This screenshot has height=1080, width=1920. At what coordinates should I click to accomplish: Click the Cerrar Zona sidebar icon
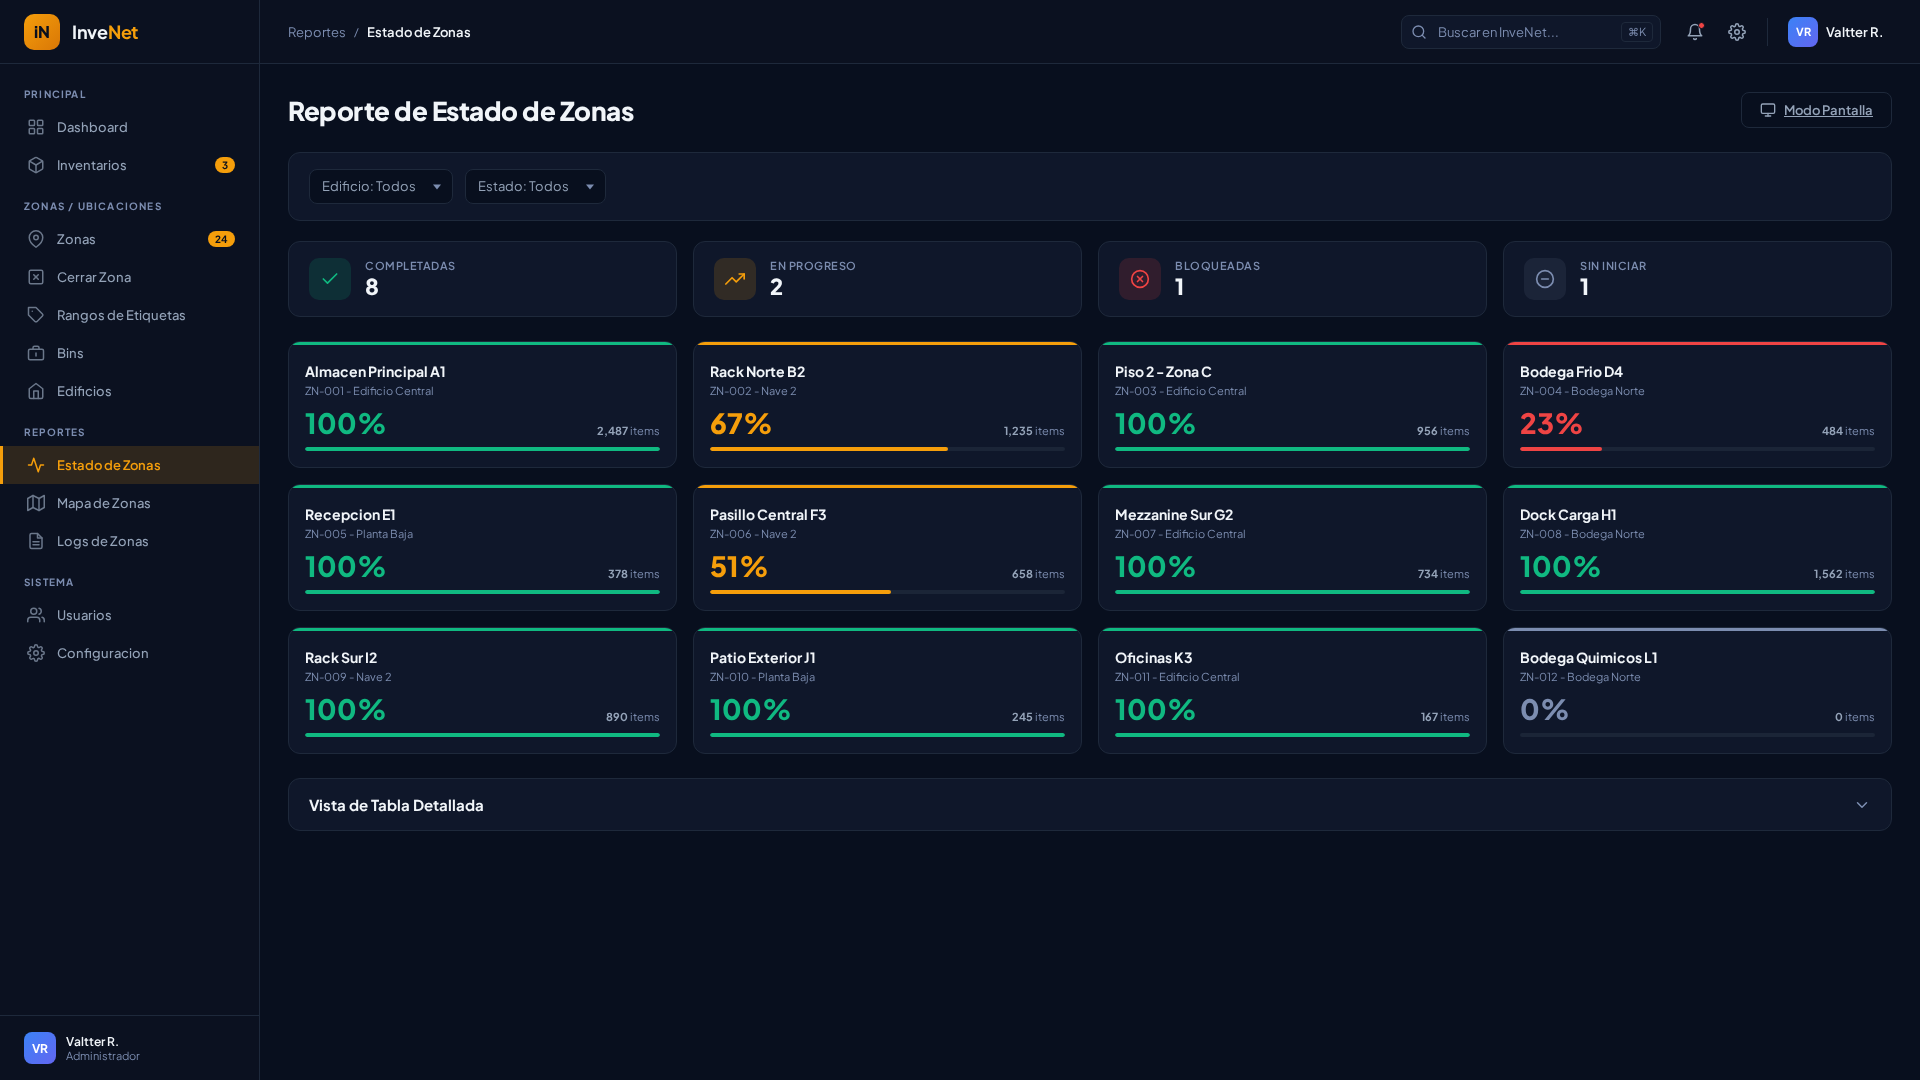36,277
